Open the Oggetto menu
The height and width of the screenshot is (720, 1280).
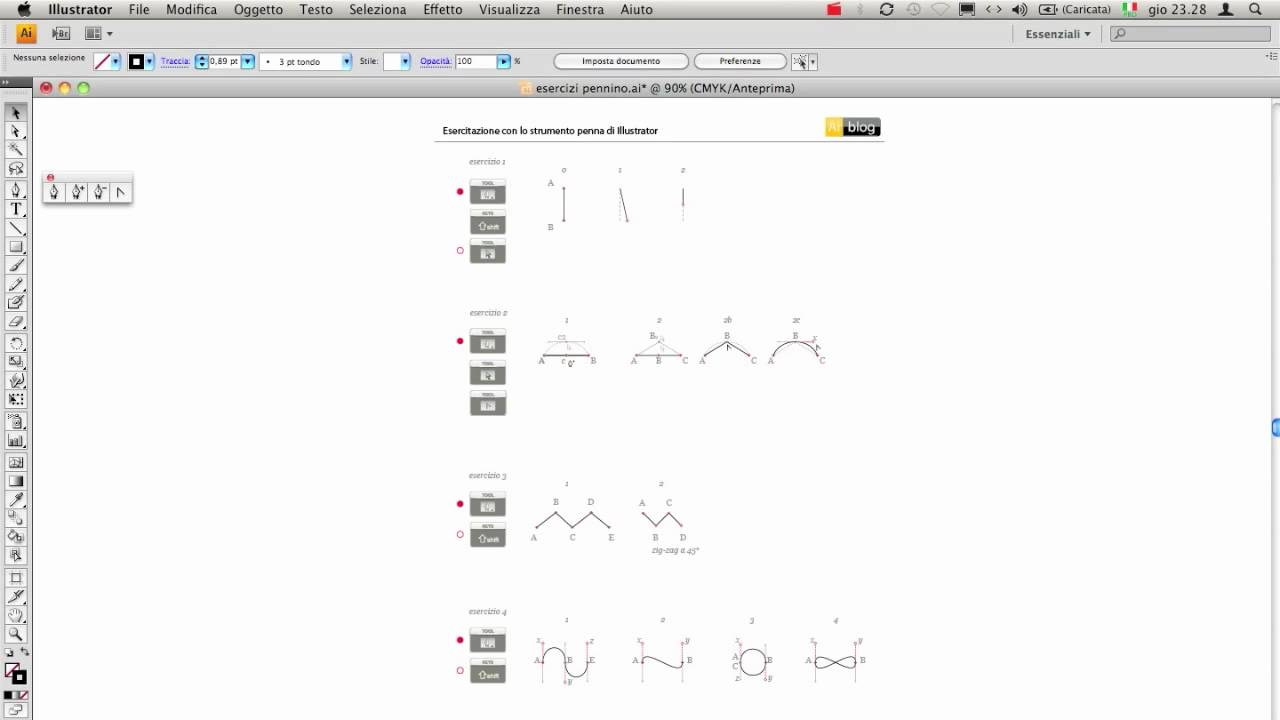pos(258,9)
